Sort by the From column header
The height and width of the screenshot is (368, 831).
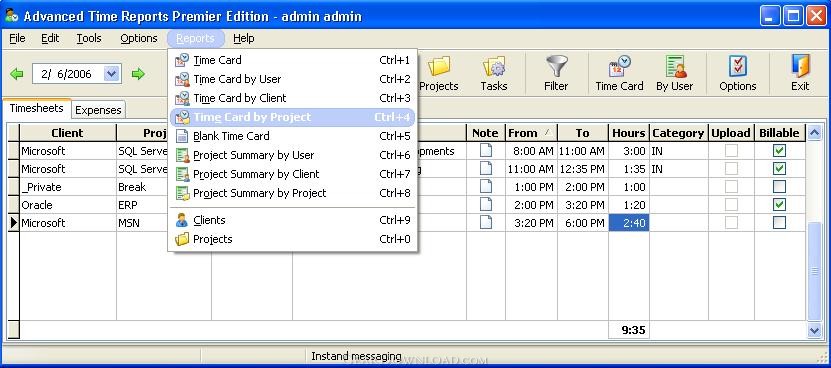click(531, 133)
